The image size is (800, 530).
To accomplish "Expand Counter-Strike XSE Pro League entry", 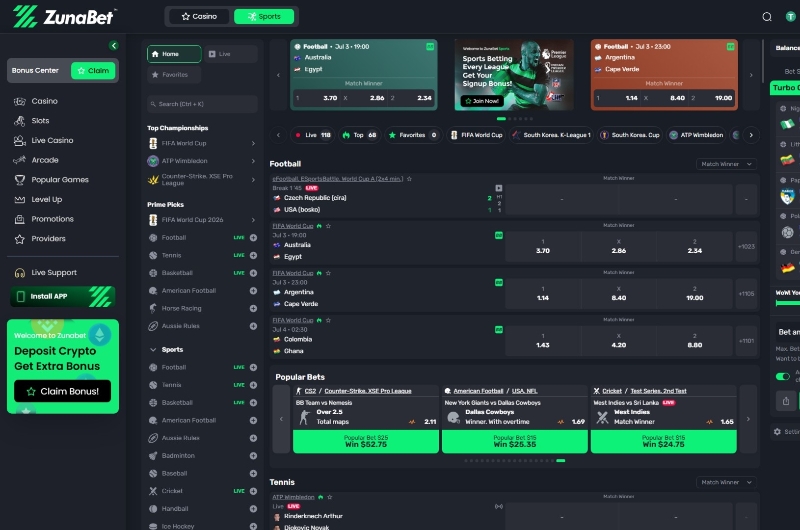I will click(x=202, y=180).
